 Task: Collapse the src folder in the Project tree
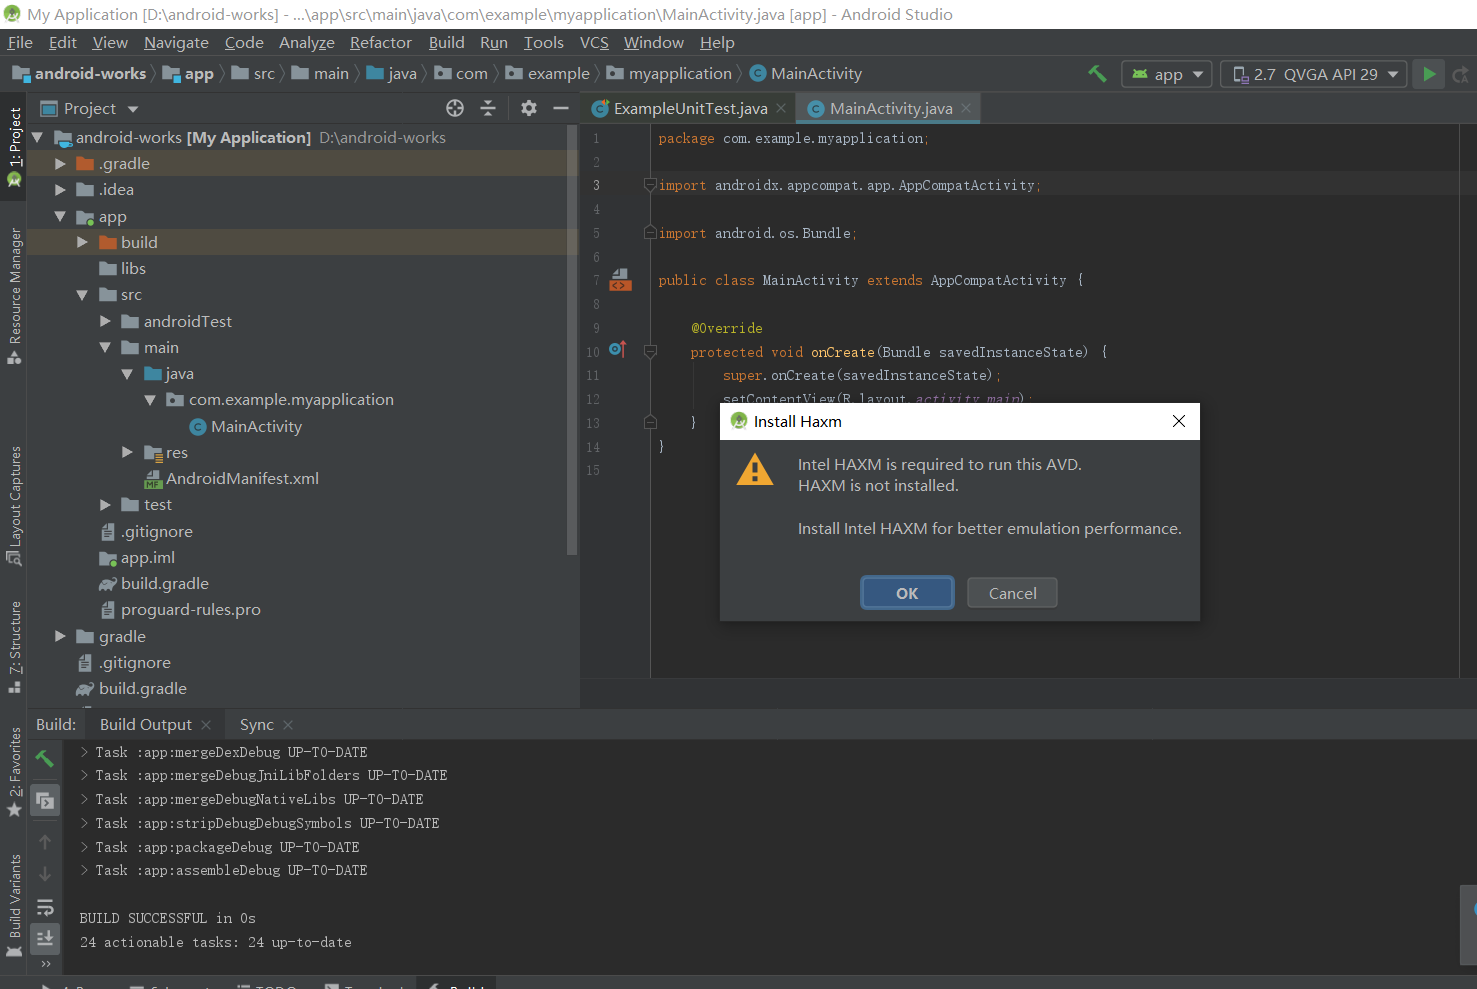[x=82, y=294]
